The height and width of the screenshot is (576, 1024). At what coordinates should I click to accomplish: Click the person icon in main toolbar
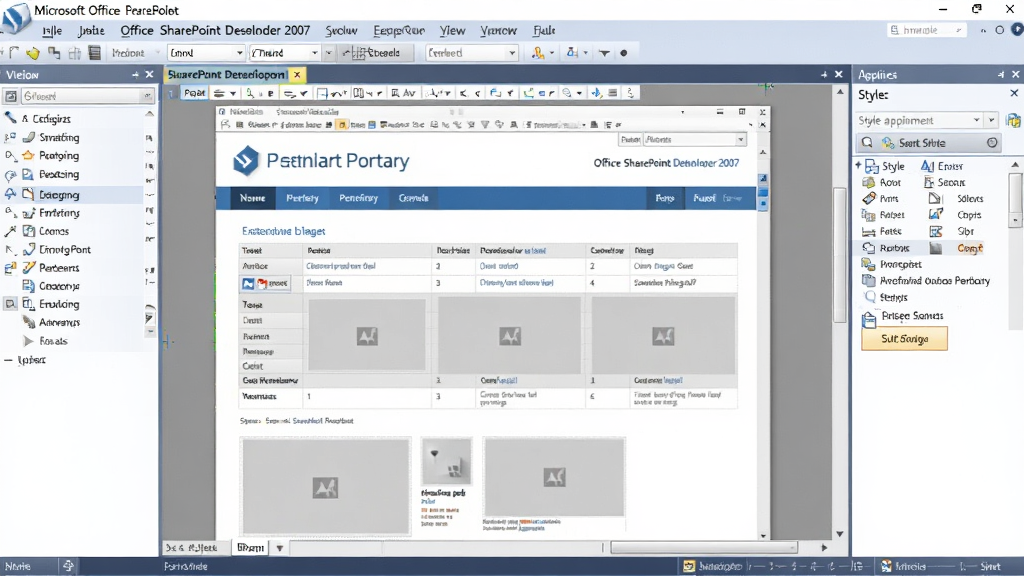(537, 53)
